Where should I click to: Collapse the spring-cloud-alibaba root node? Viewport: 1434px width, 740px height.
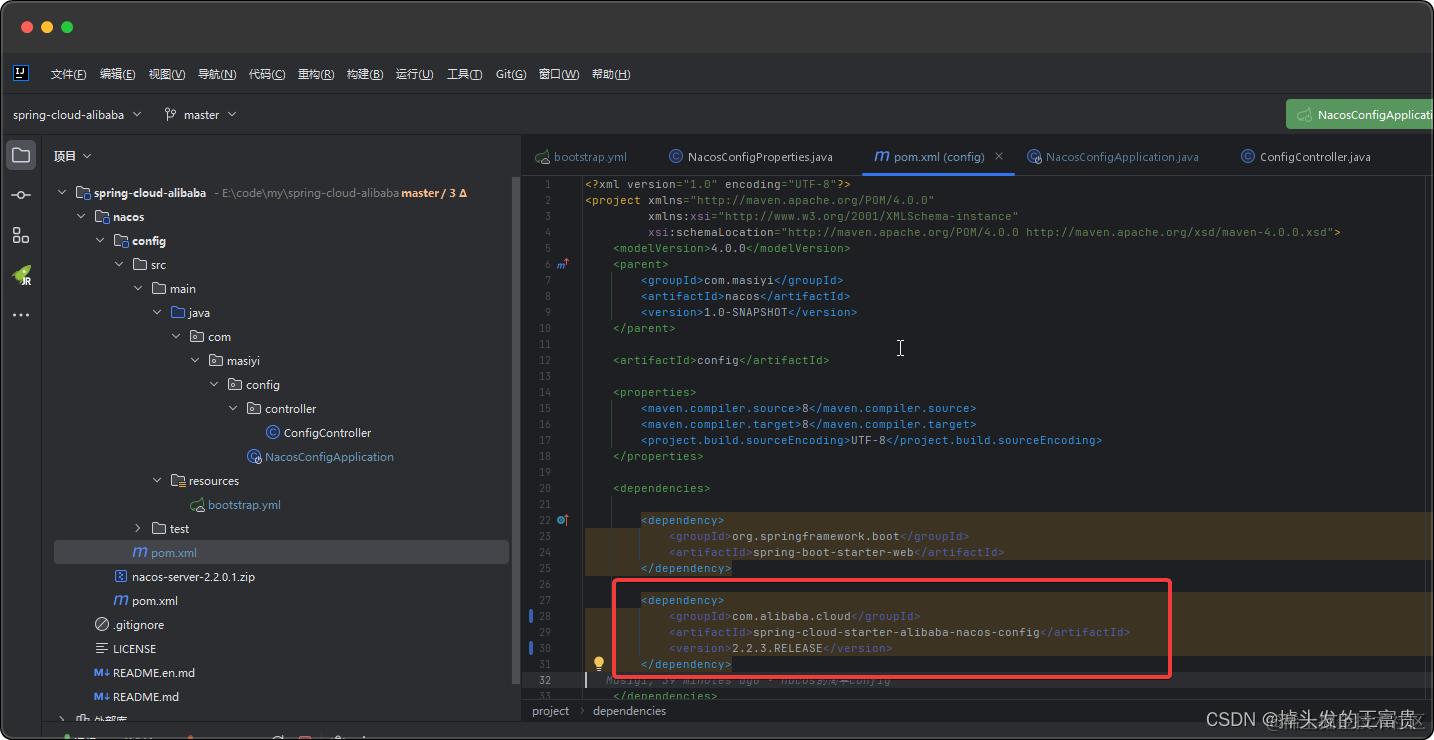pos(62,193)
